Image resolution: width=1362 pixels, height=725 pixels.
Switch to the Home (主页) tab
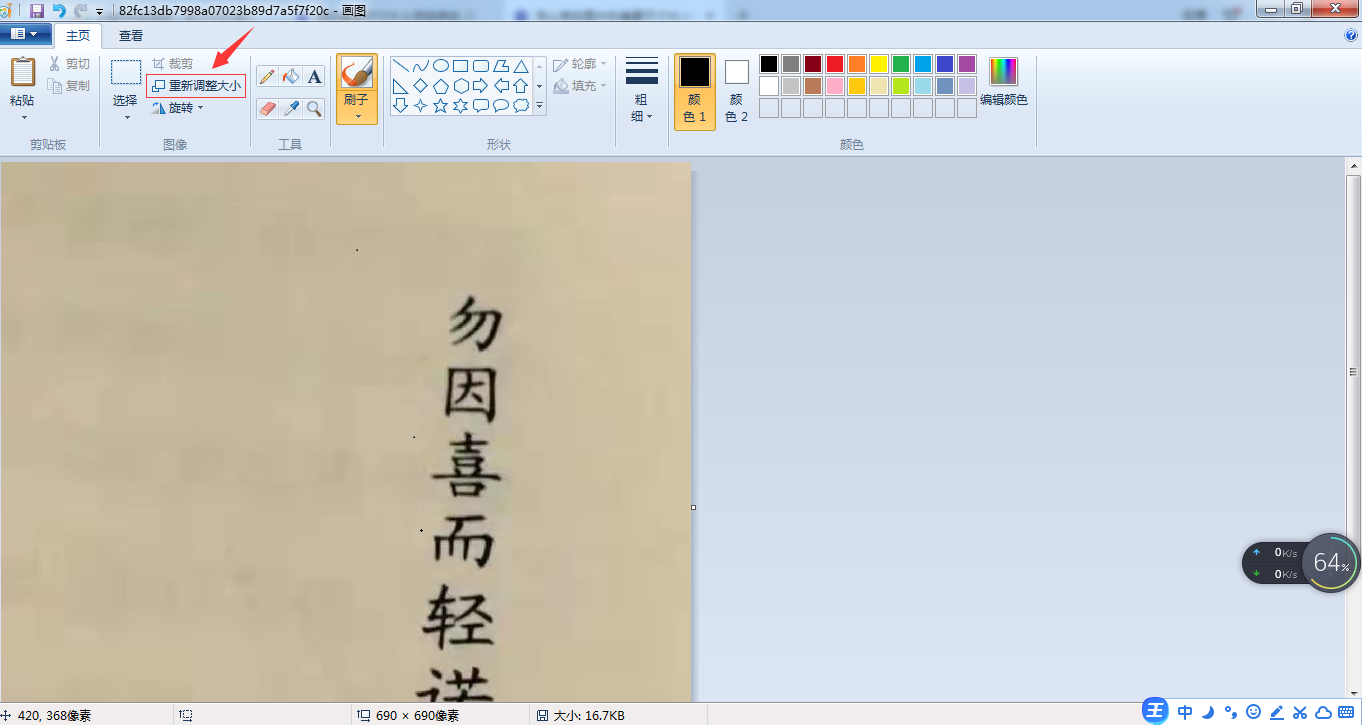click(78, 35)
